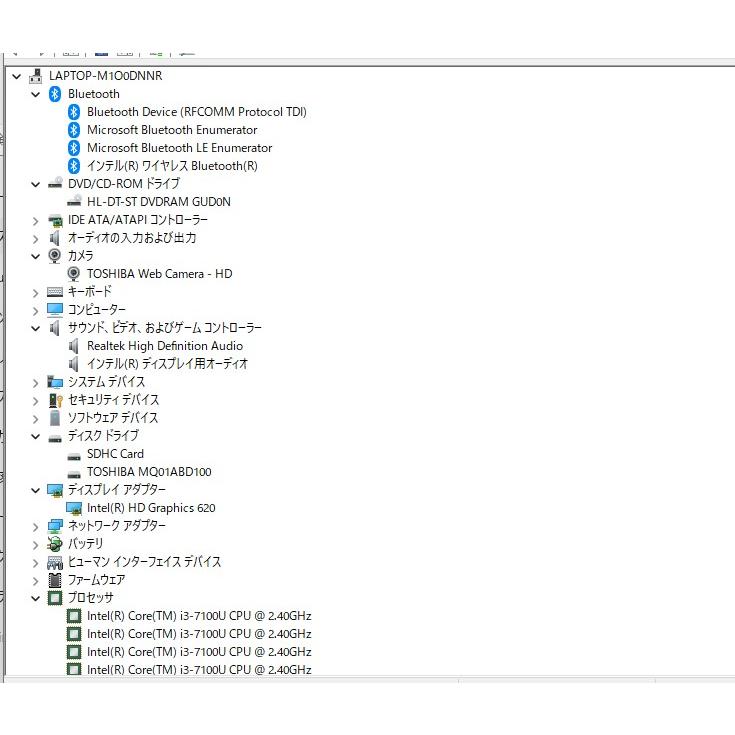Screen dimensions: 735x735
Task: Select Microsoft Bluetooth Enumerator entry
Action: (172, 130)
